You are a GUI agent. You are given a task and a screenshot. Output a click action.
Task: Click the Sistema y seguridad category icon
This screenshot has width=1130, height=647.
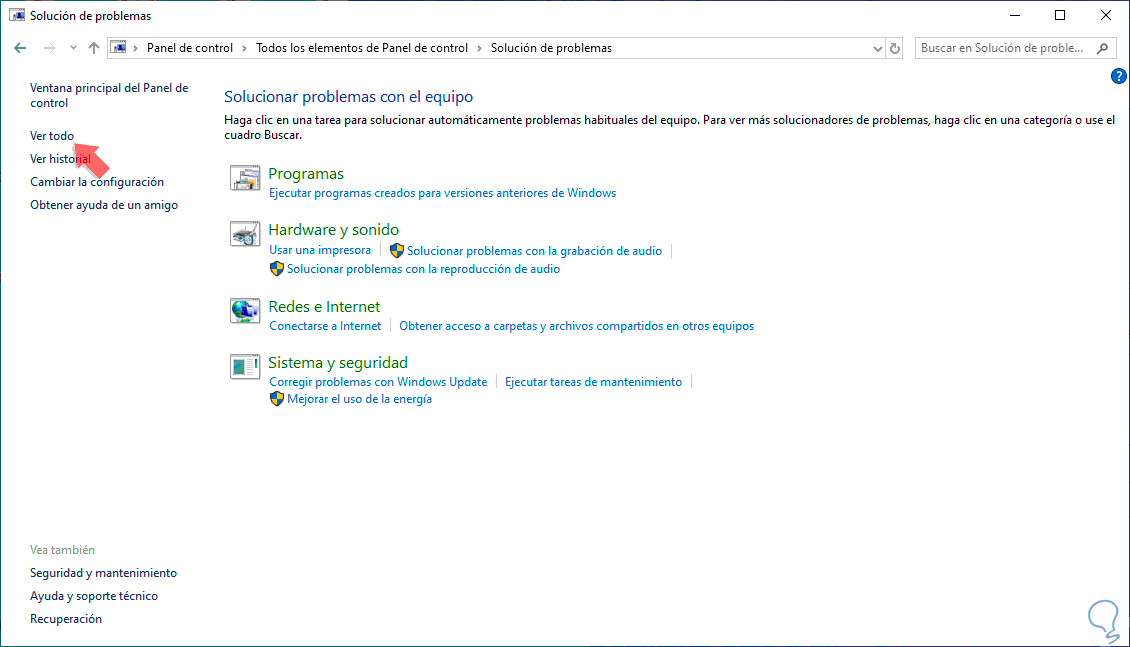coord(245,366)
